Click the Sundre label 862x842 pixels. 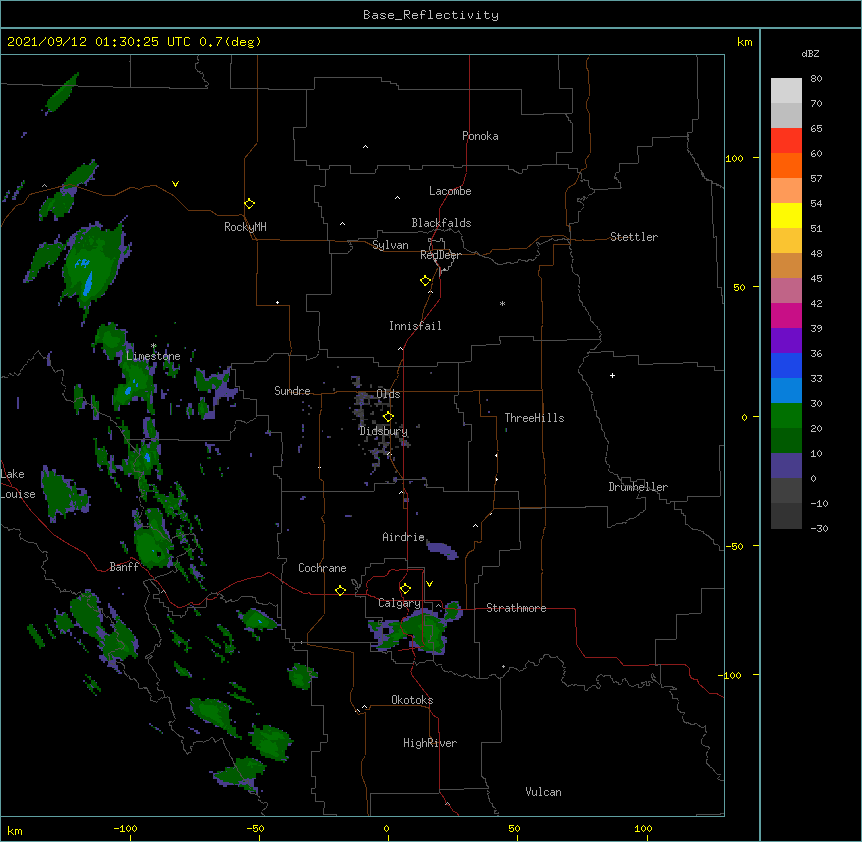292,391
